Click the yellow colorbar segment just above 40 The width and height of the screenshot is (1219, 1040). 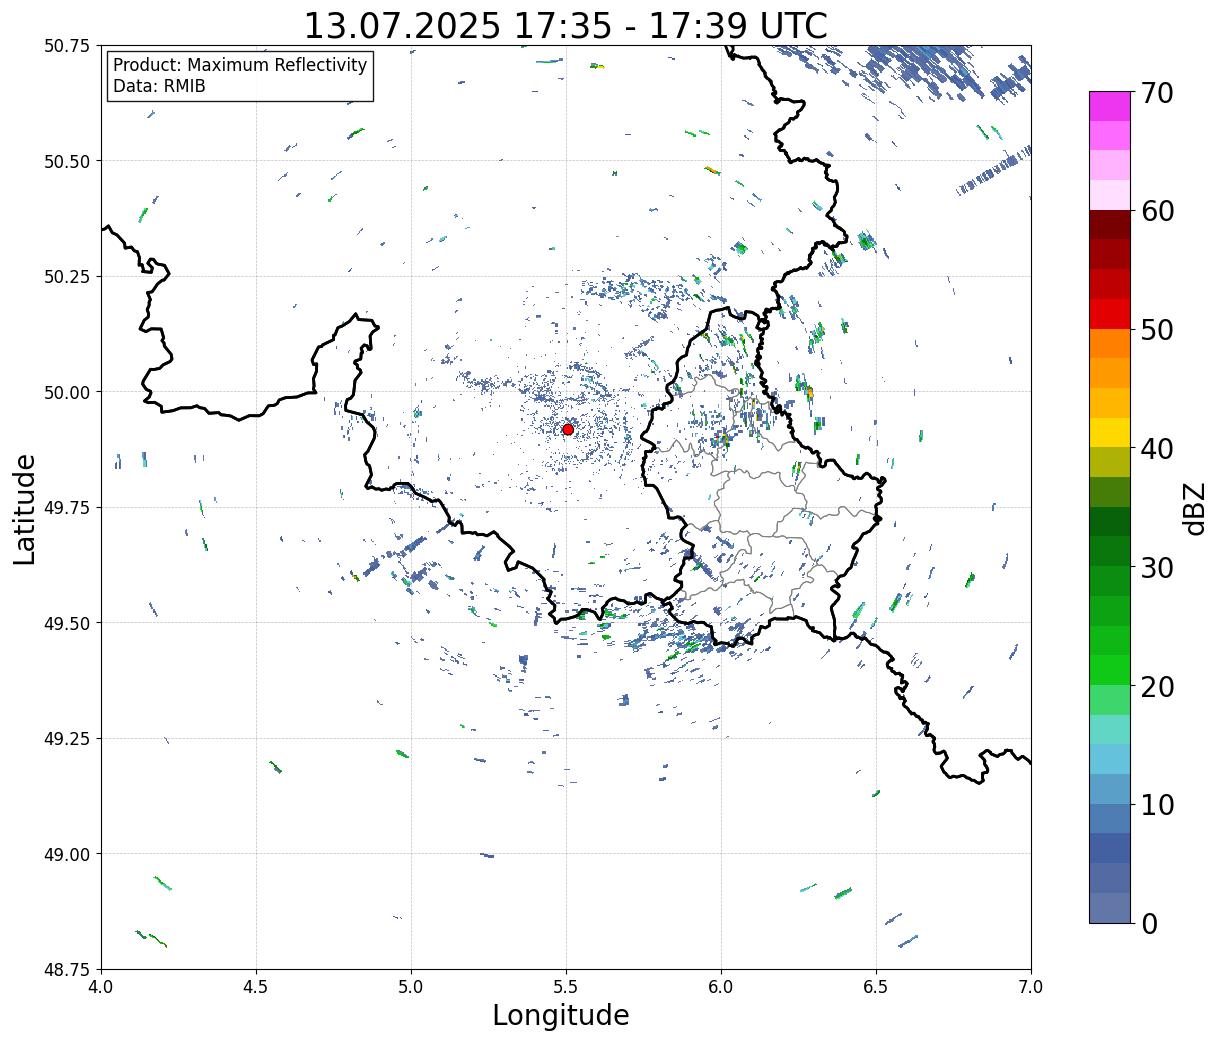[x=1109, y=432]
